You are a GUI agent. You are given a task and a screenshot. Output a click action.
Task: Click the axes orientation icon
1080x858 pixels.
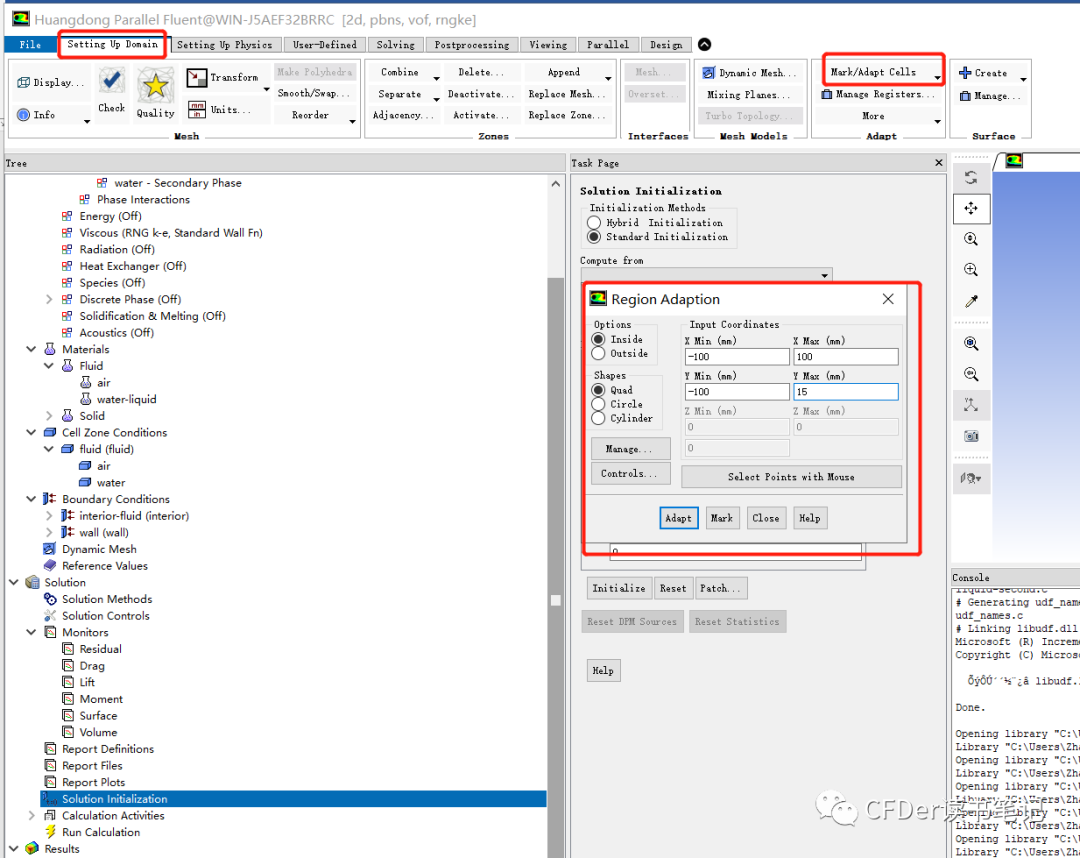coord(971,405)
